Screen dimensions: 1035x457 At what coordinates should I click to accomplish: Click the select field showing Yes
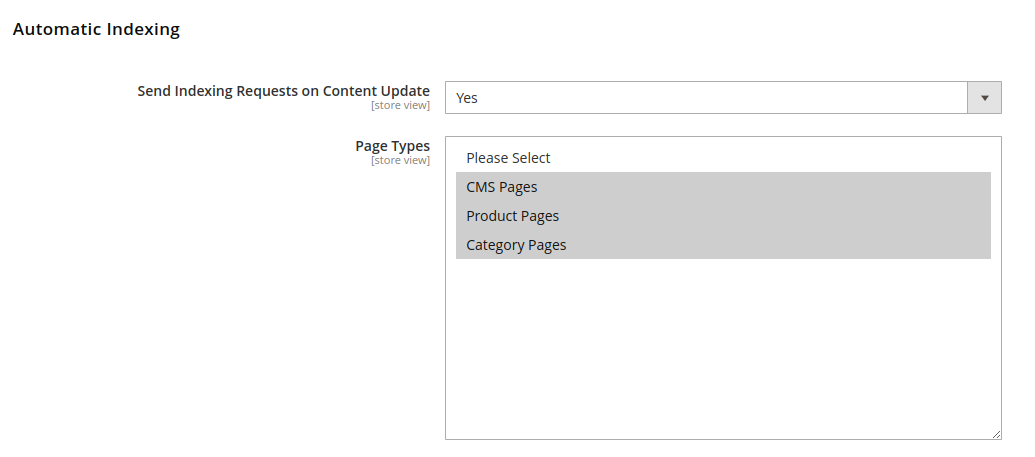[723, 98]
